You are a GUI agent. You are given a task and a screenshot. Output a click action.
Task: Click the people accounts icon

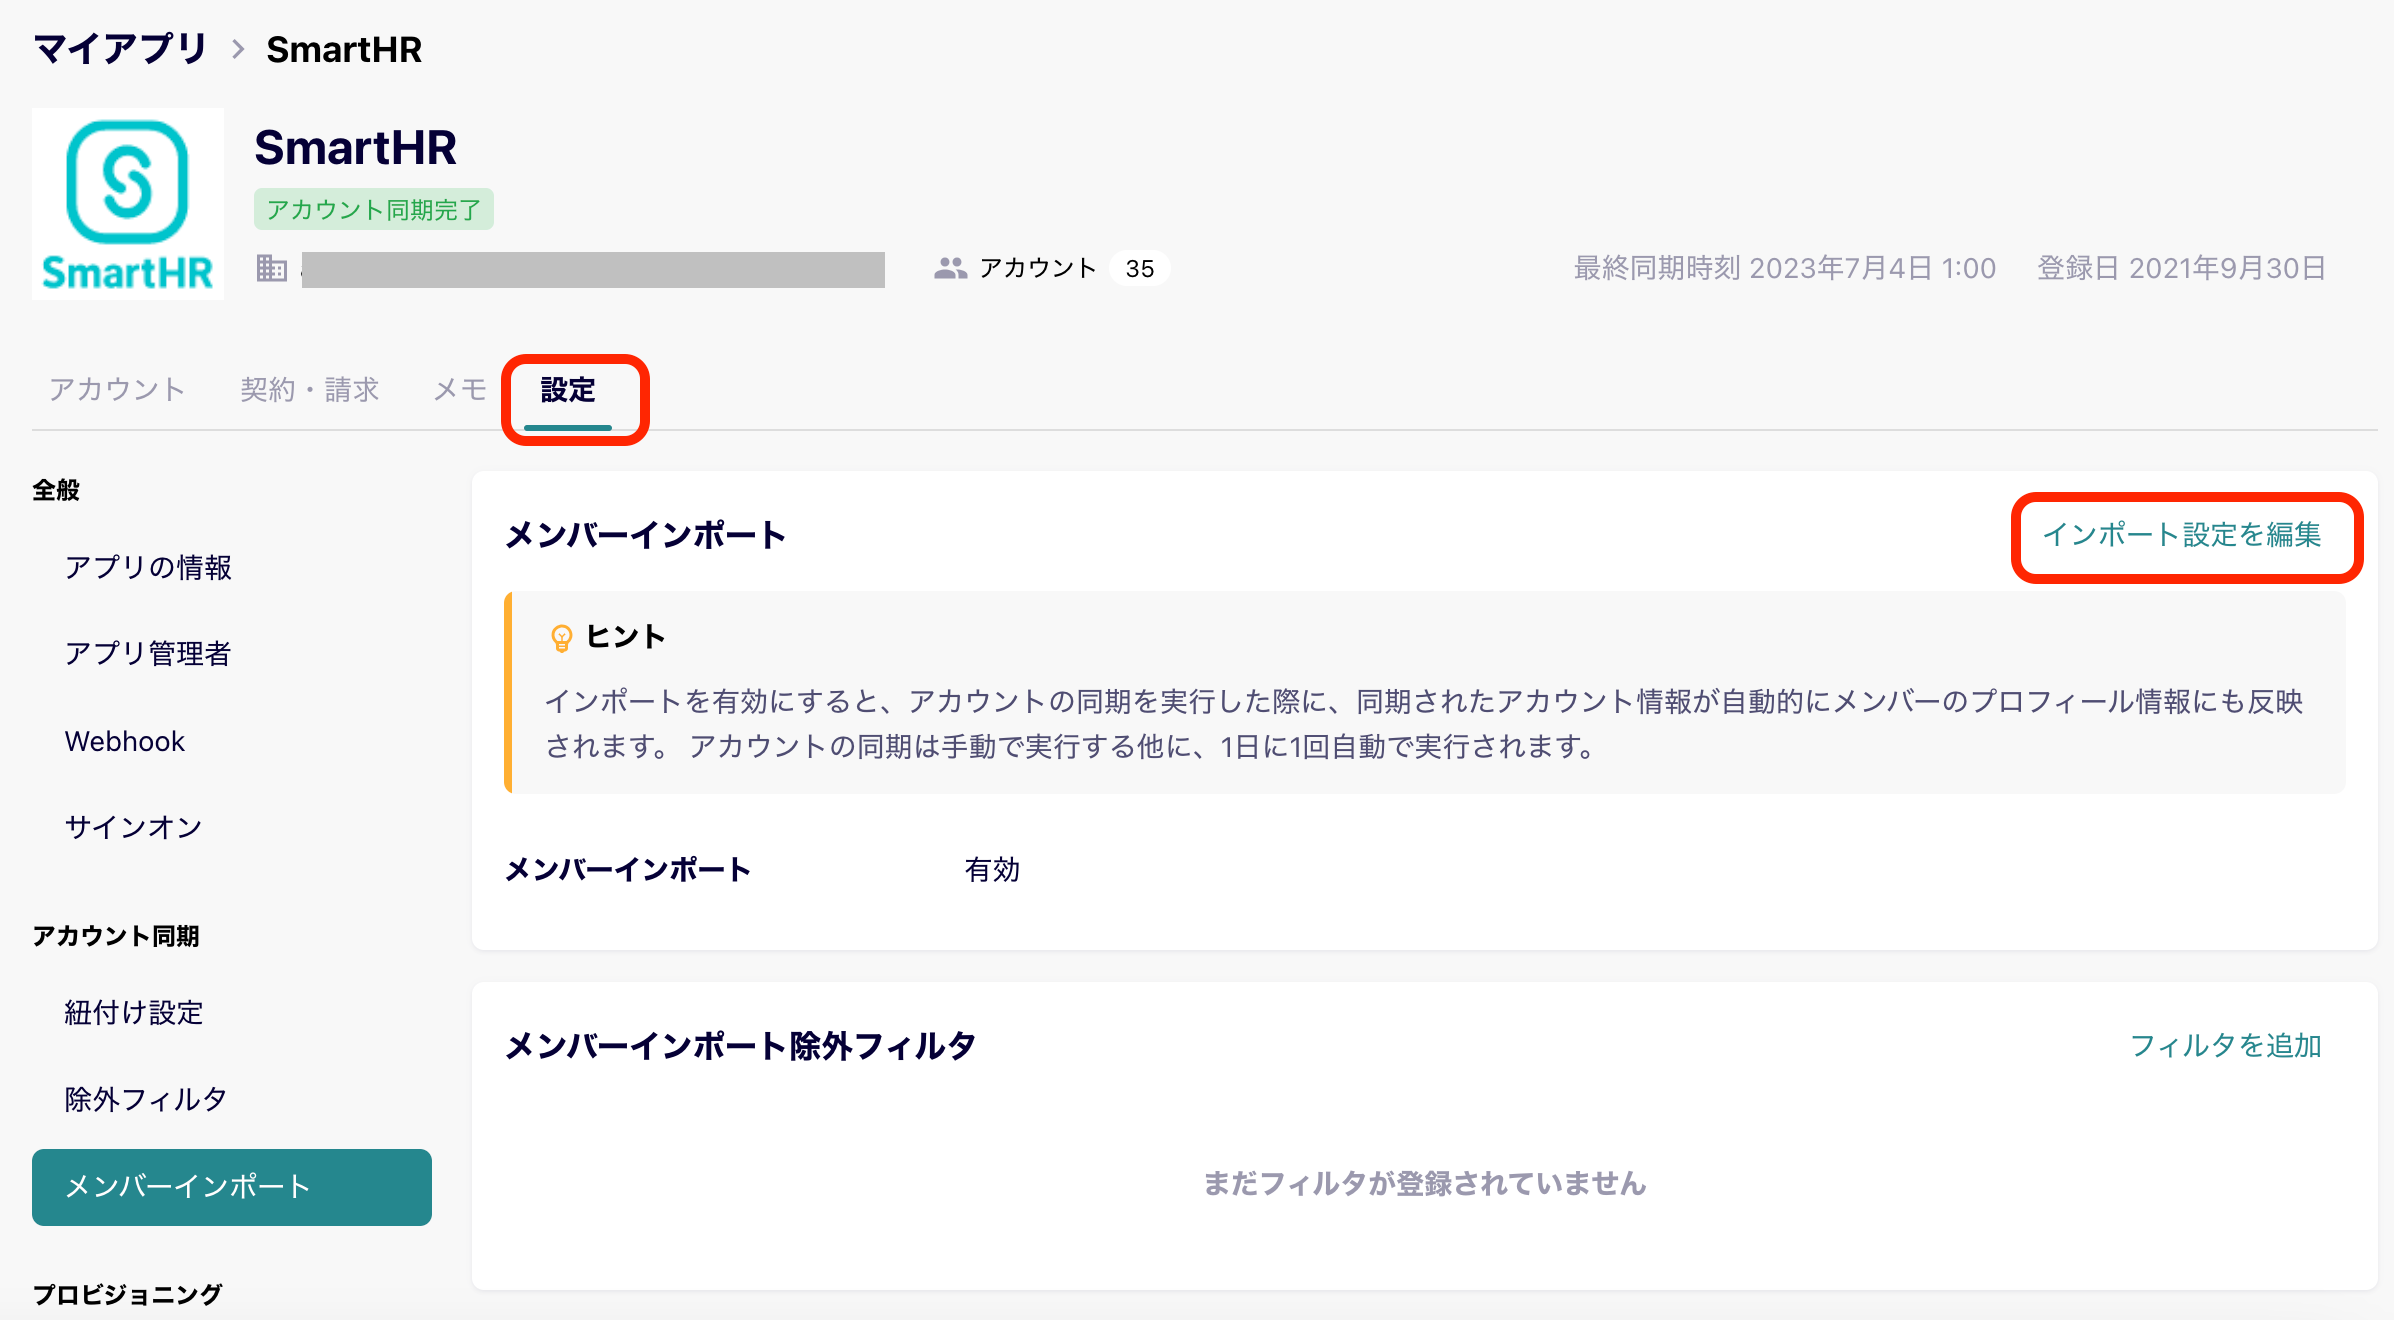[x=950, y=268]
